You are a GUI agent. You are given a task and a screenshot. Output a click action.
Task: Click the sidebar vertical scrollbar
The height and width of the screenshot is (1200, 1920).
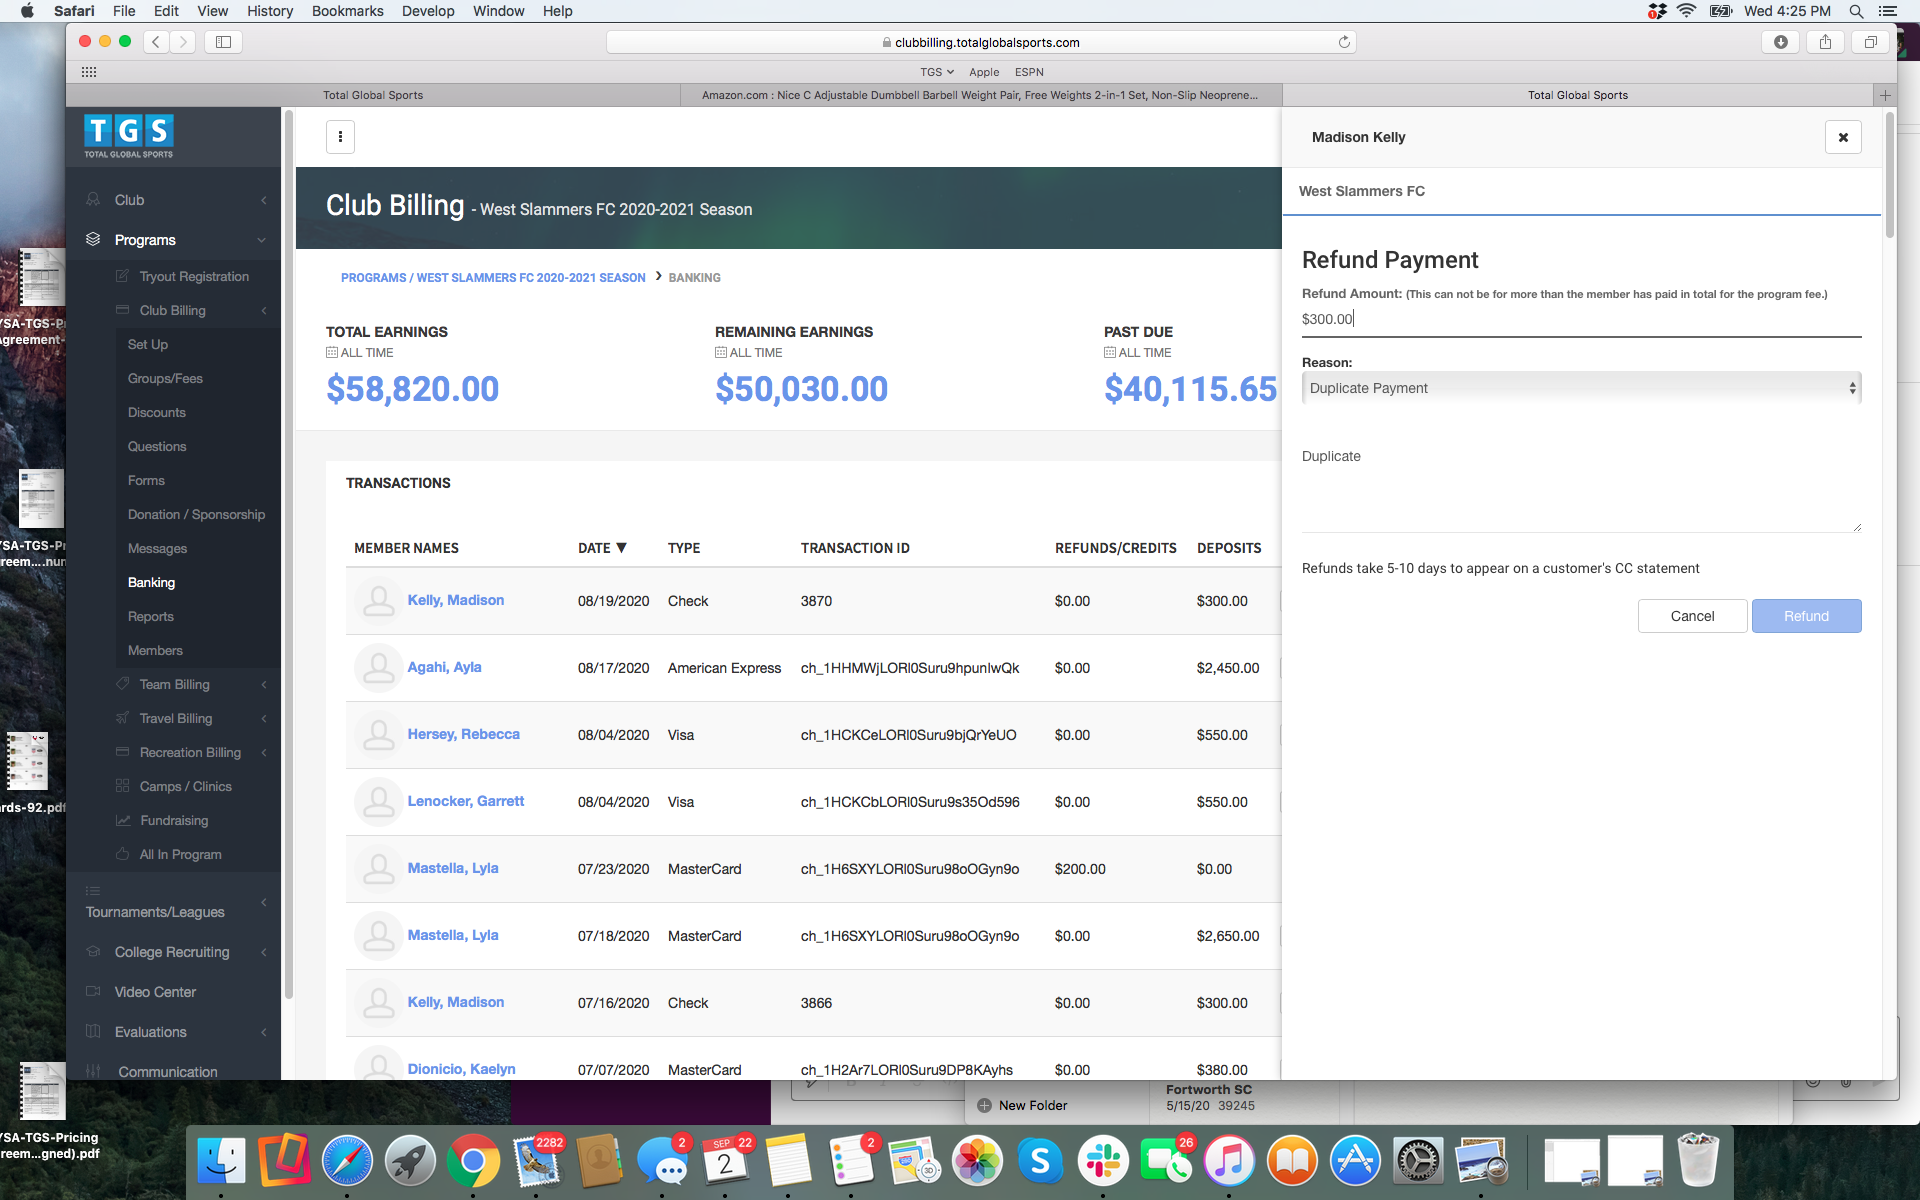289,555
